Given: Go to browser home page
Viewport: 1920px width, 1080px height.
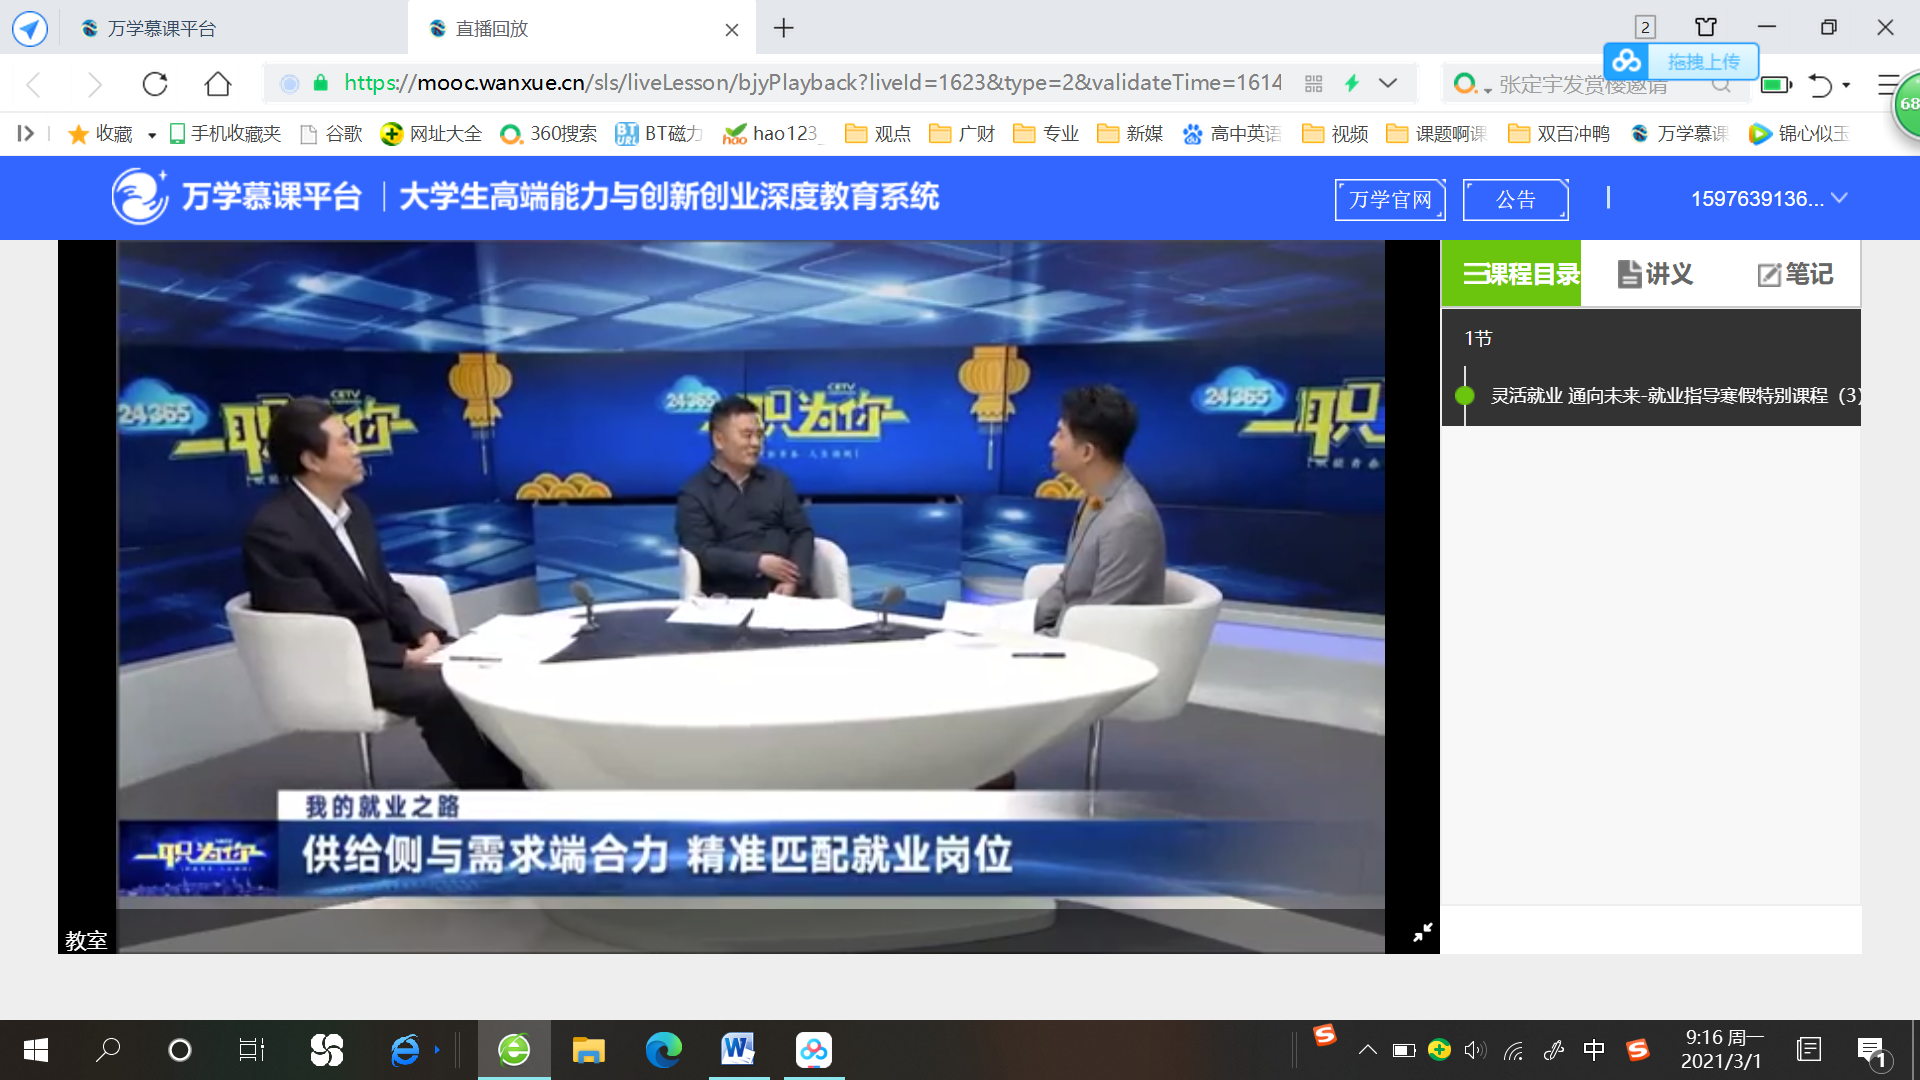Looking at the screenshot, I should (218, 84).
